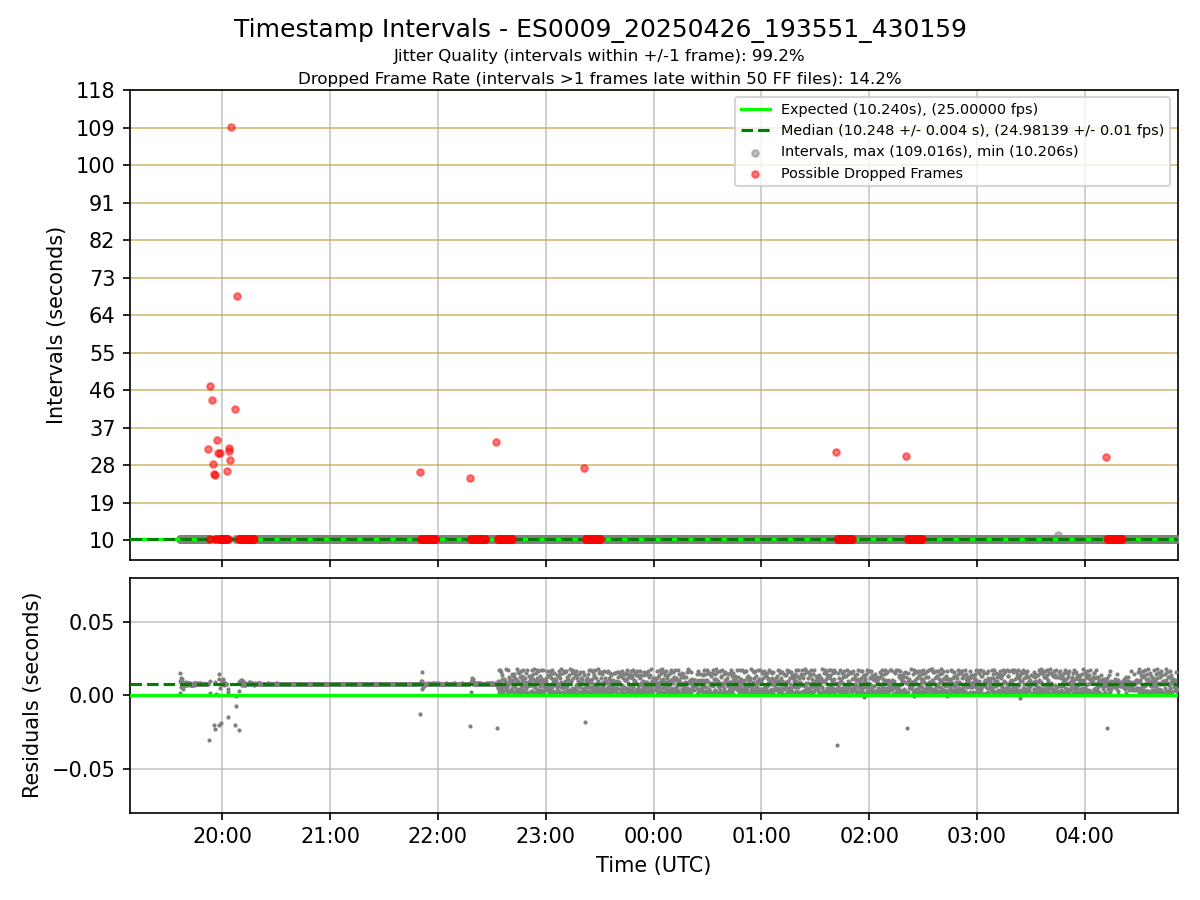Screen dimensions: 1200x900
Task: Click the lone red point between 01:00 and 02:00
Action: [836, 452]
